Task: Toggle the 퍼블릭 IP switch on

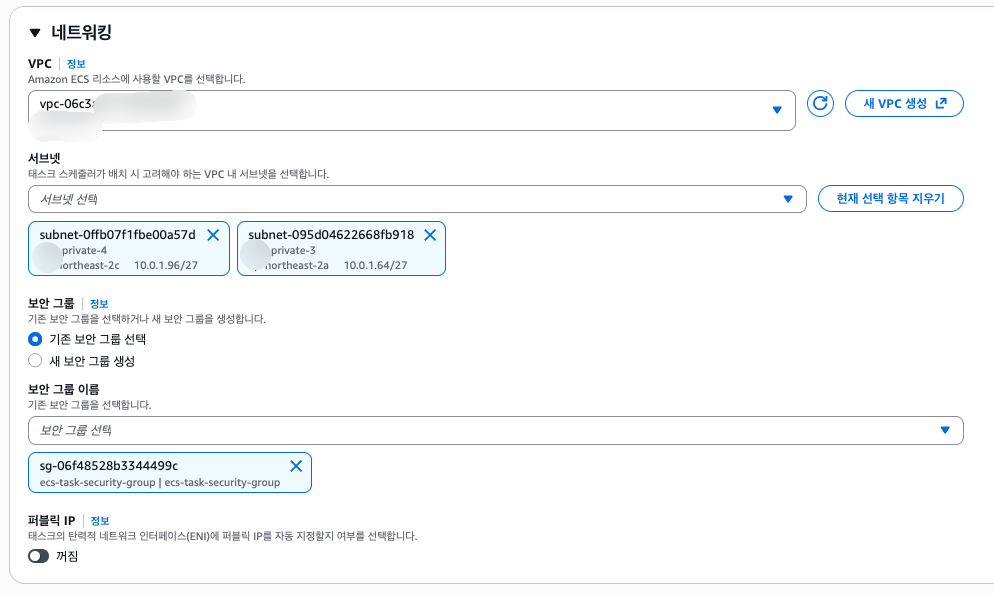Action: tap(39, 556)
